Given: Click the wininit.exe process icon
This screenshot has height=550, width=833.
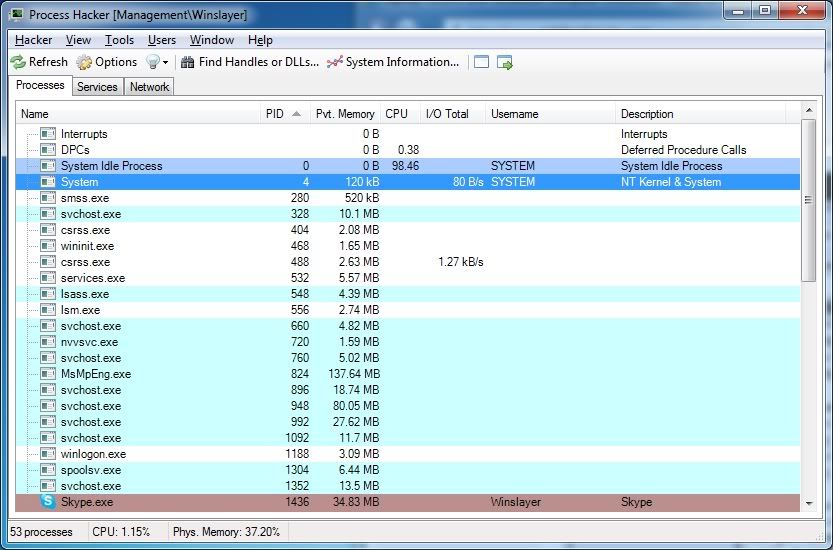Looking at the screenshot, I should 48,246.
